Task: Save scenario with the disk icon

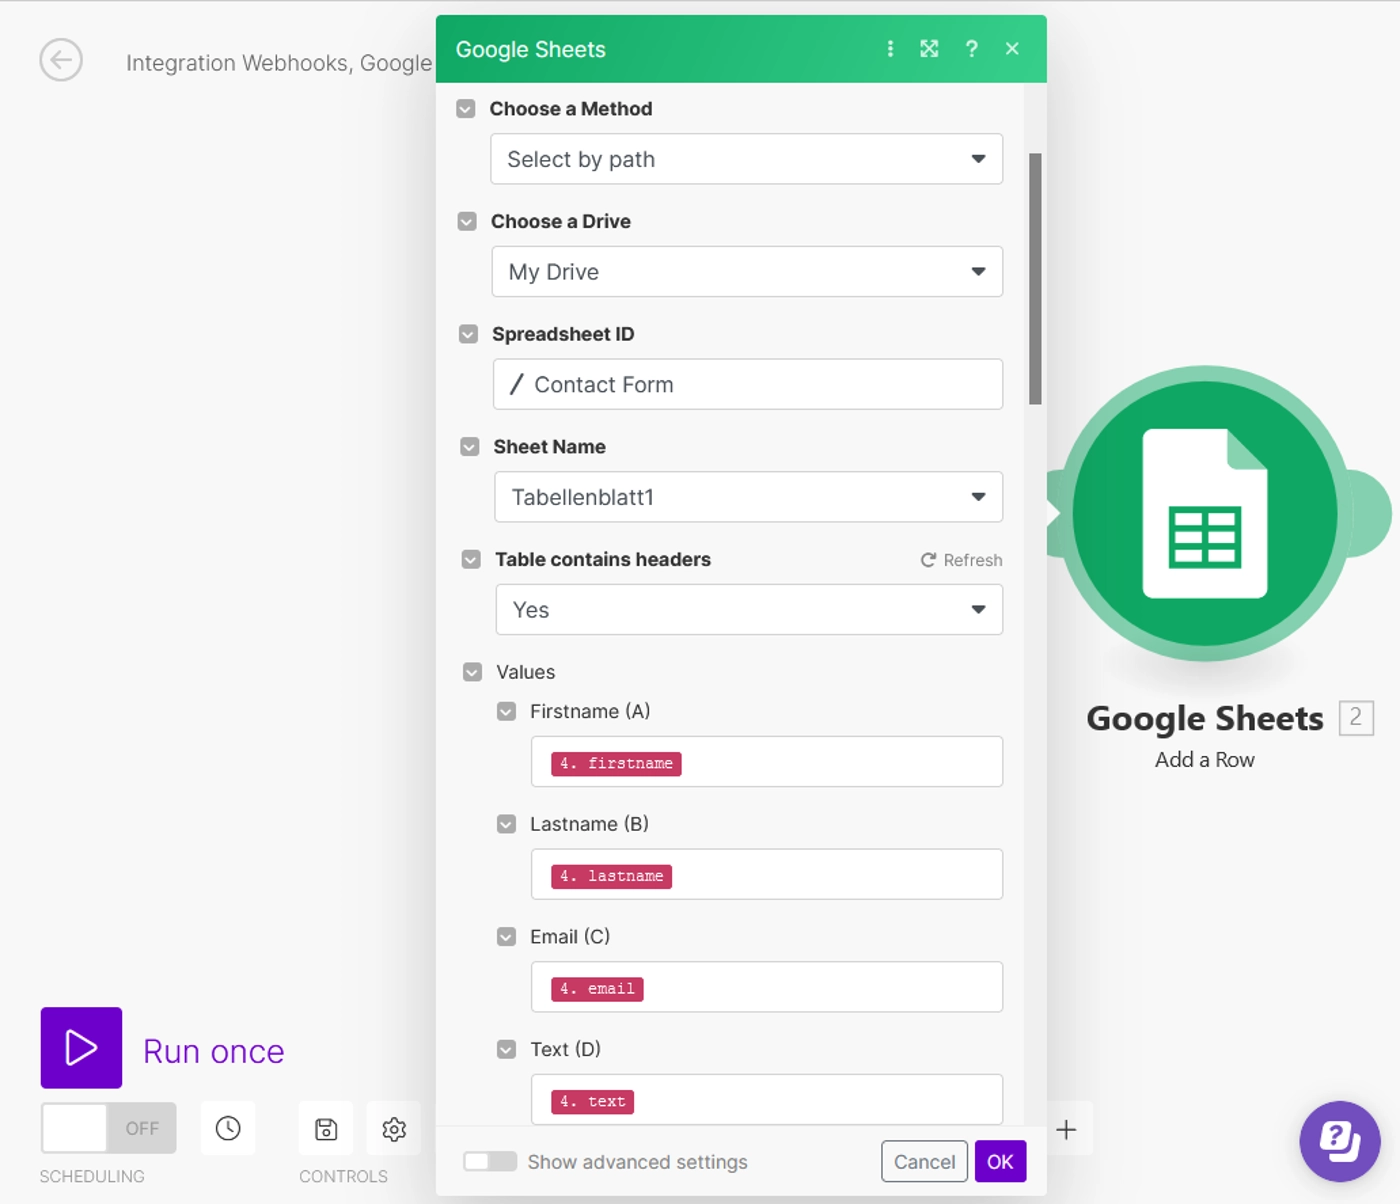Action: pos(326,1129)
